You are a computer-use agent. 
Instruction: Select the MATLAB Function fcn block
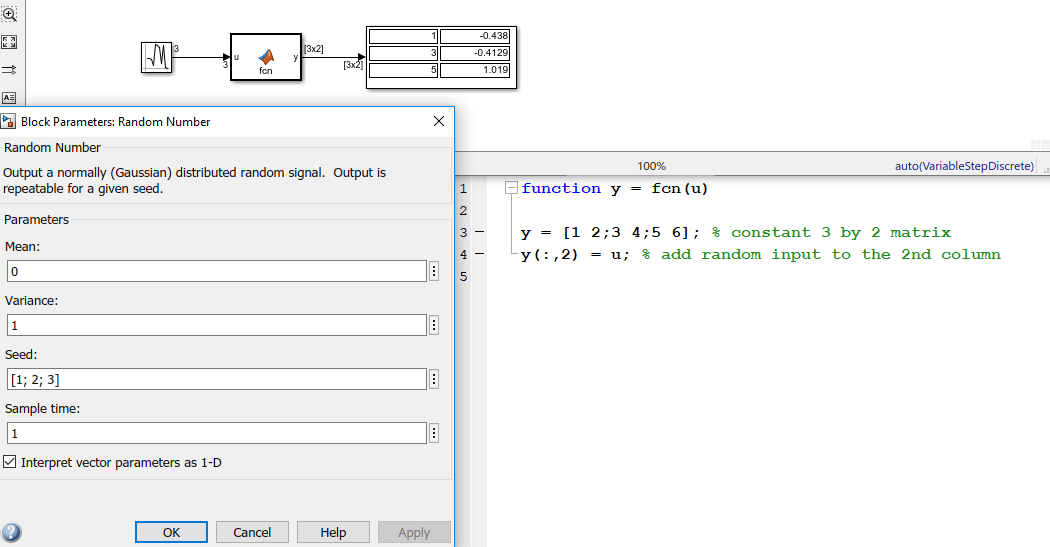click(x=266, y=57)
